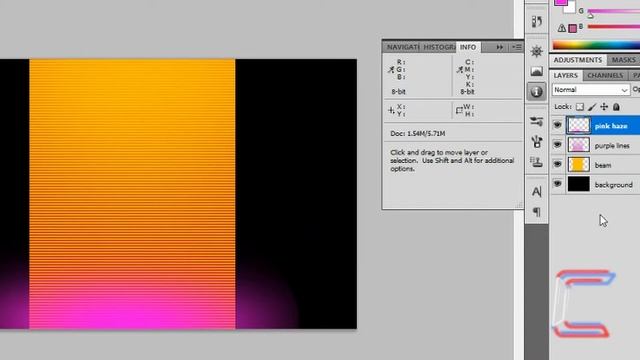Open CMYK eyedropper readout options

coord(460,70)
